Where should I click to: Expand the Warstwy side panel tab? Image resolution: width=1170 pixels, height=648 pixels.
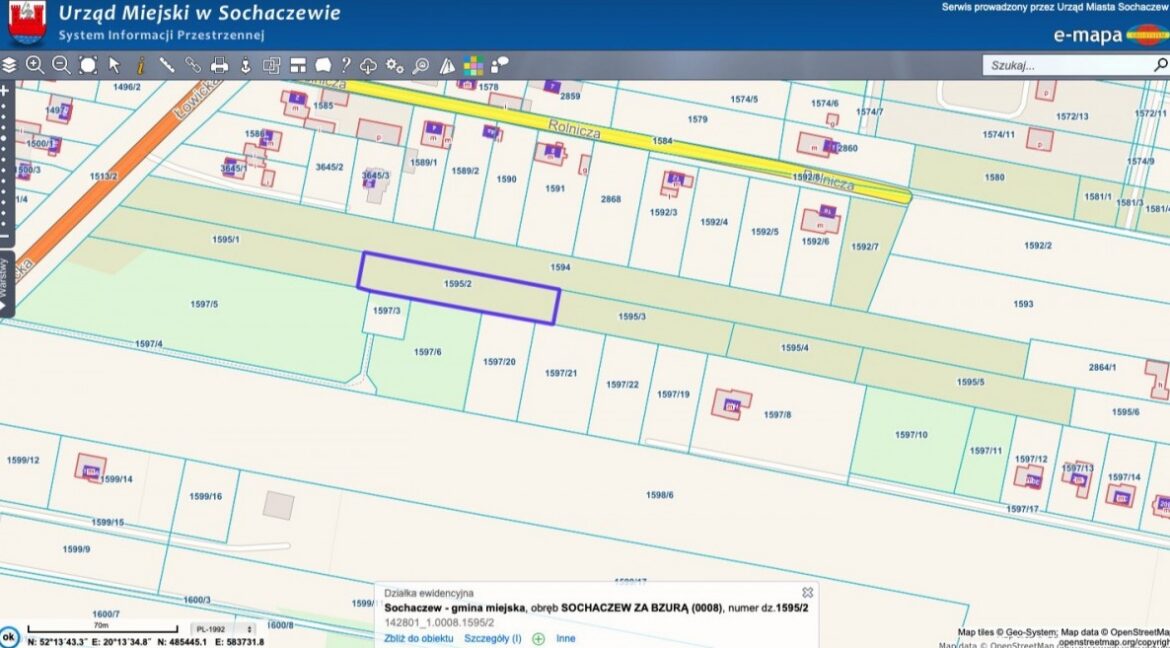tap(5, 282)
